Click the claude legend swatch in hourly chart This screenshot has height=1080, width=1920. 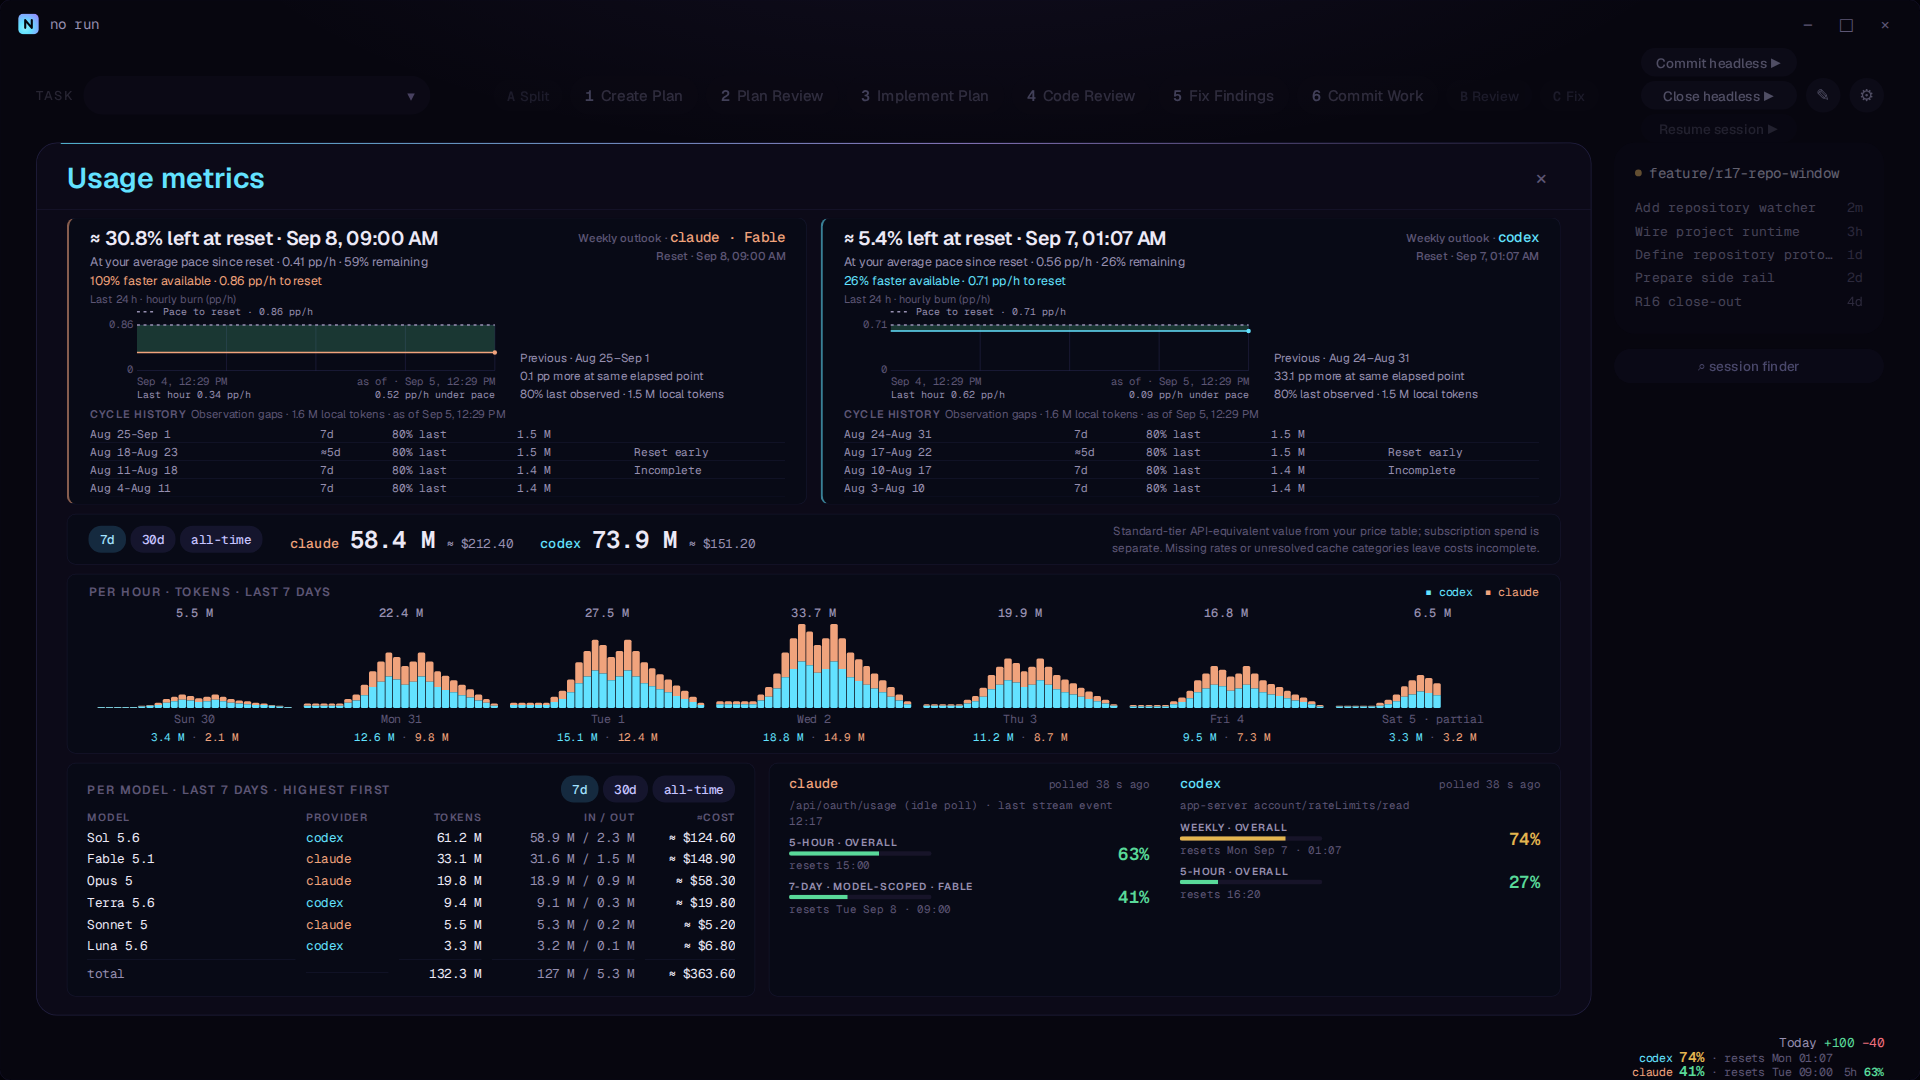pos(1488,593)
